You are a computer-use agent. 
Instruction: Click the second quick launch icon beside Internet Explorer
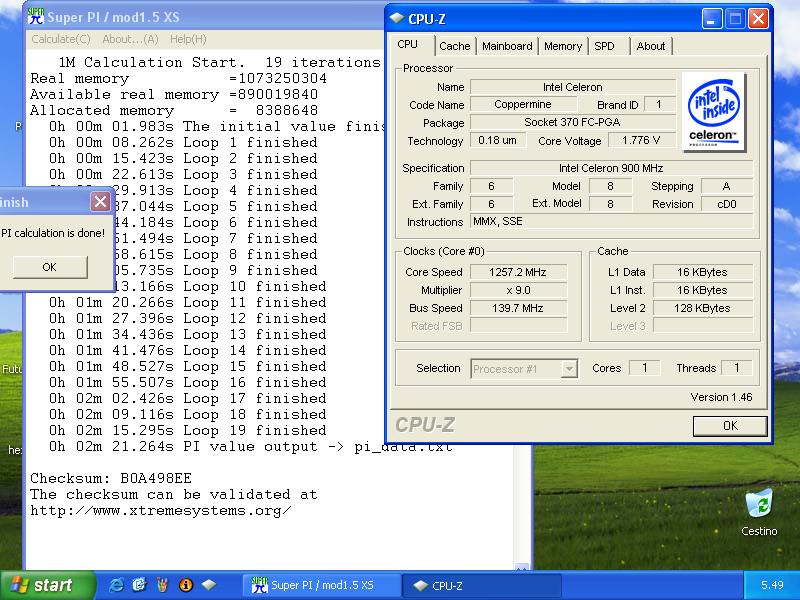tap(139, 585)
